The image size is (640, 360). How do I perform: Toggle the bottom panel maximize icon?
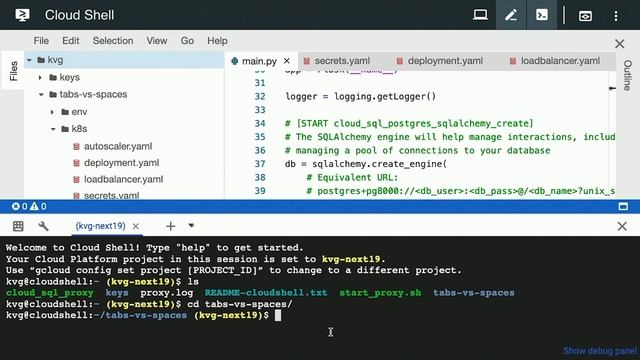click(623, 207)
